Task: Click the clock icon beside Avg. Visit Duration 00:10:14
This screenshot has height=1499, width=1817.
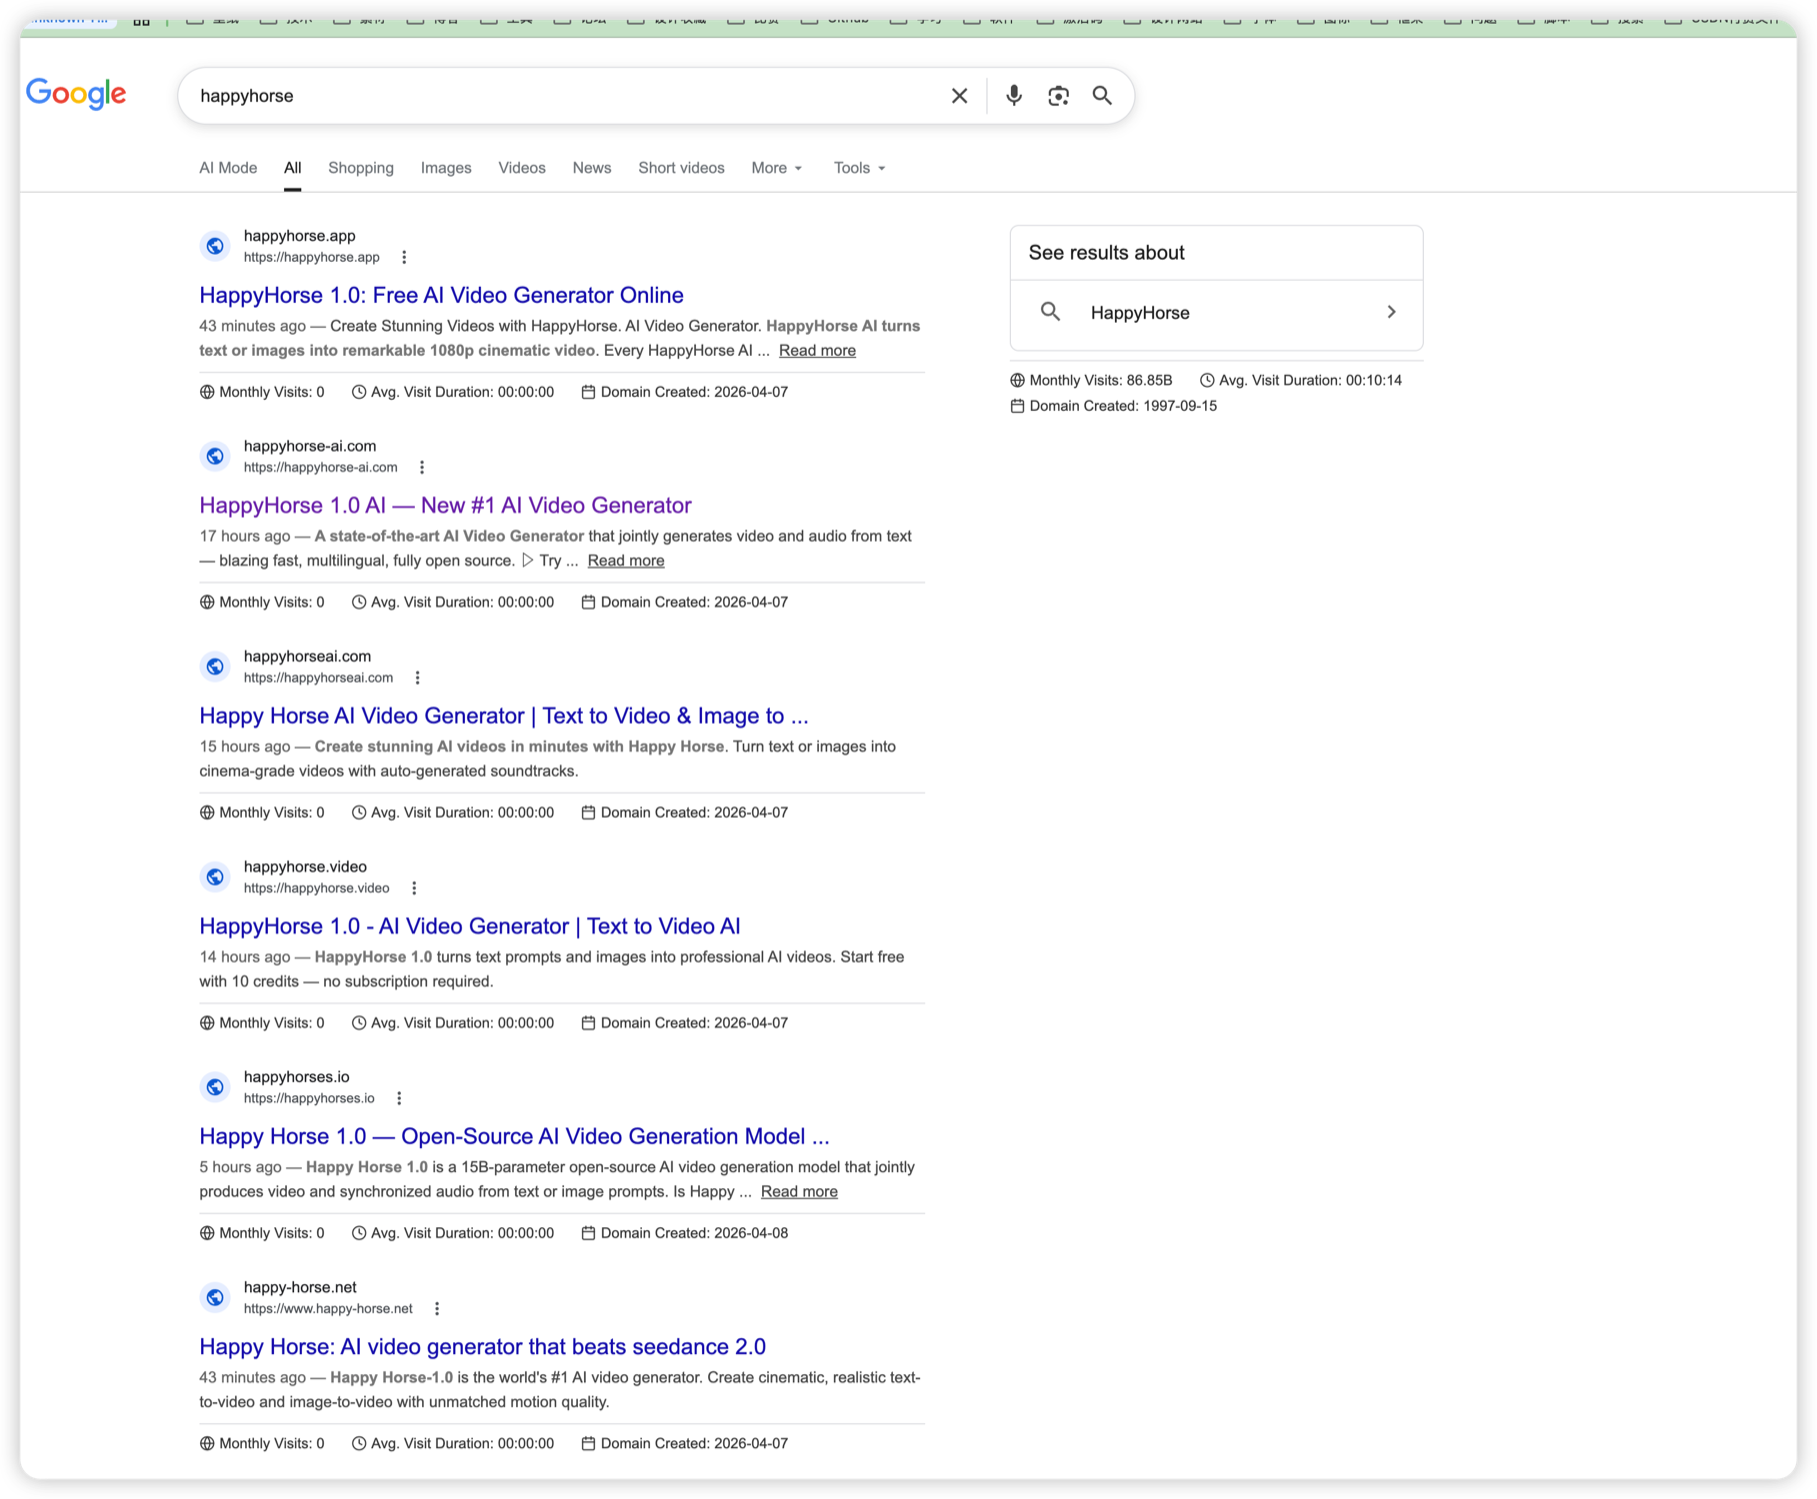Action: (x=1207, y=381)
